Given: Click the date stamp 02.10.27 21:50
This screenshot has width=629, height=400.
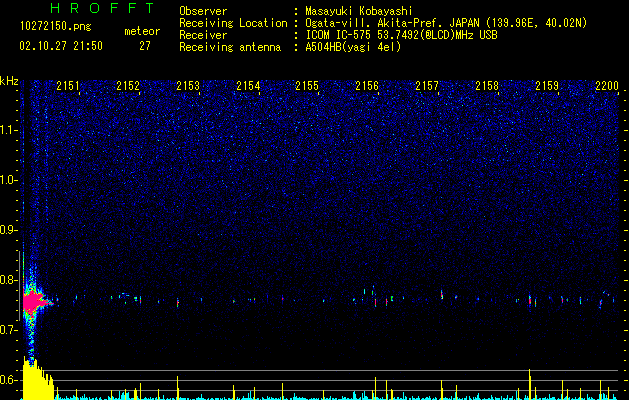Looking at the screenshot, I should (61, 46).
